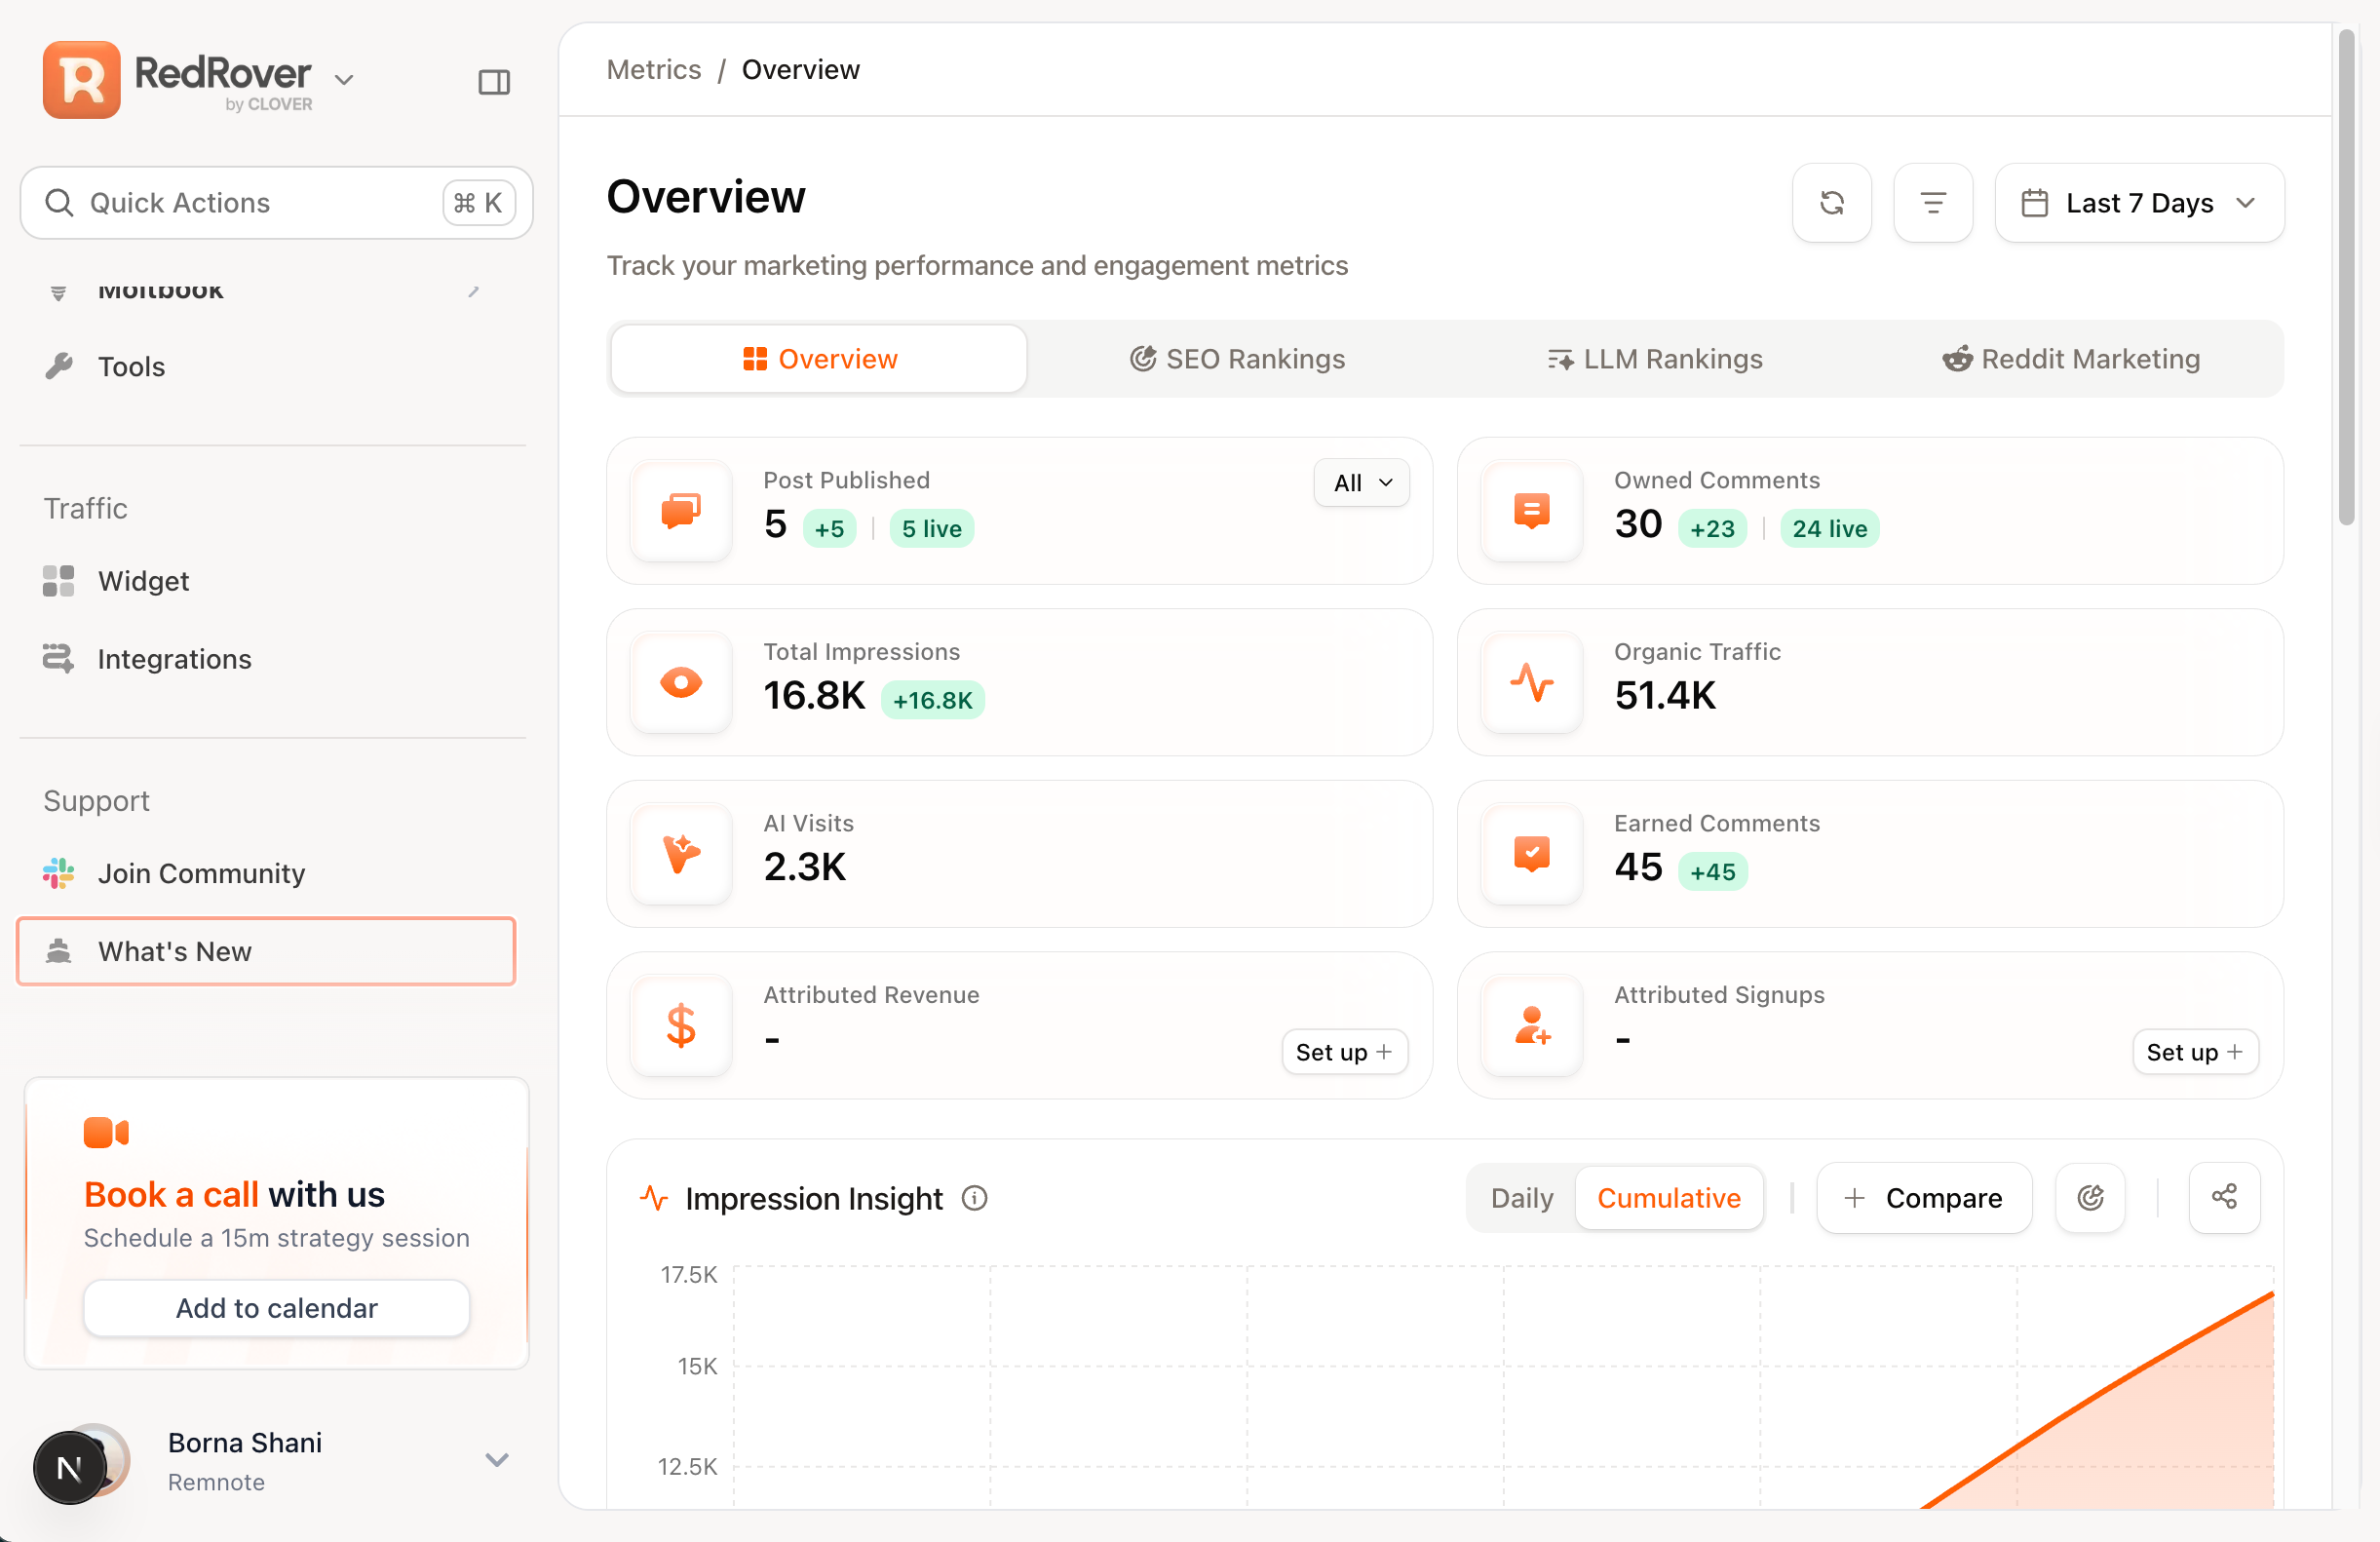This screenshot has height=1542, width=2380.
Task: Switch to the SEO Rankings tab
Action: (1237, 359)
